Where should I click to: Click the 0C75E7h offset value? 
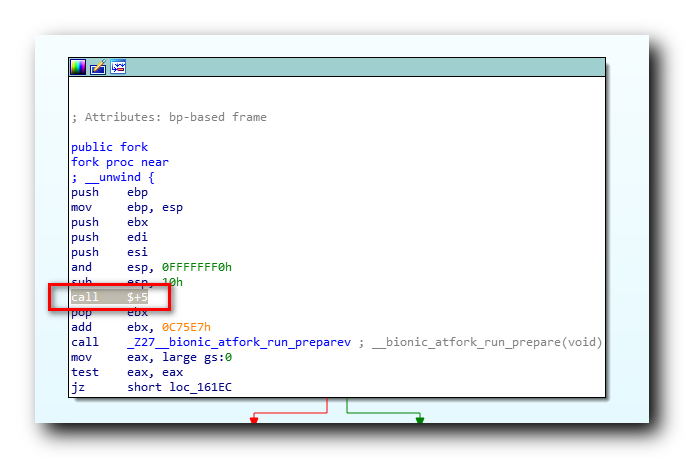(x=186, y=327)
